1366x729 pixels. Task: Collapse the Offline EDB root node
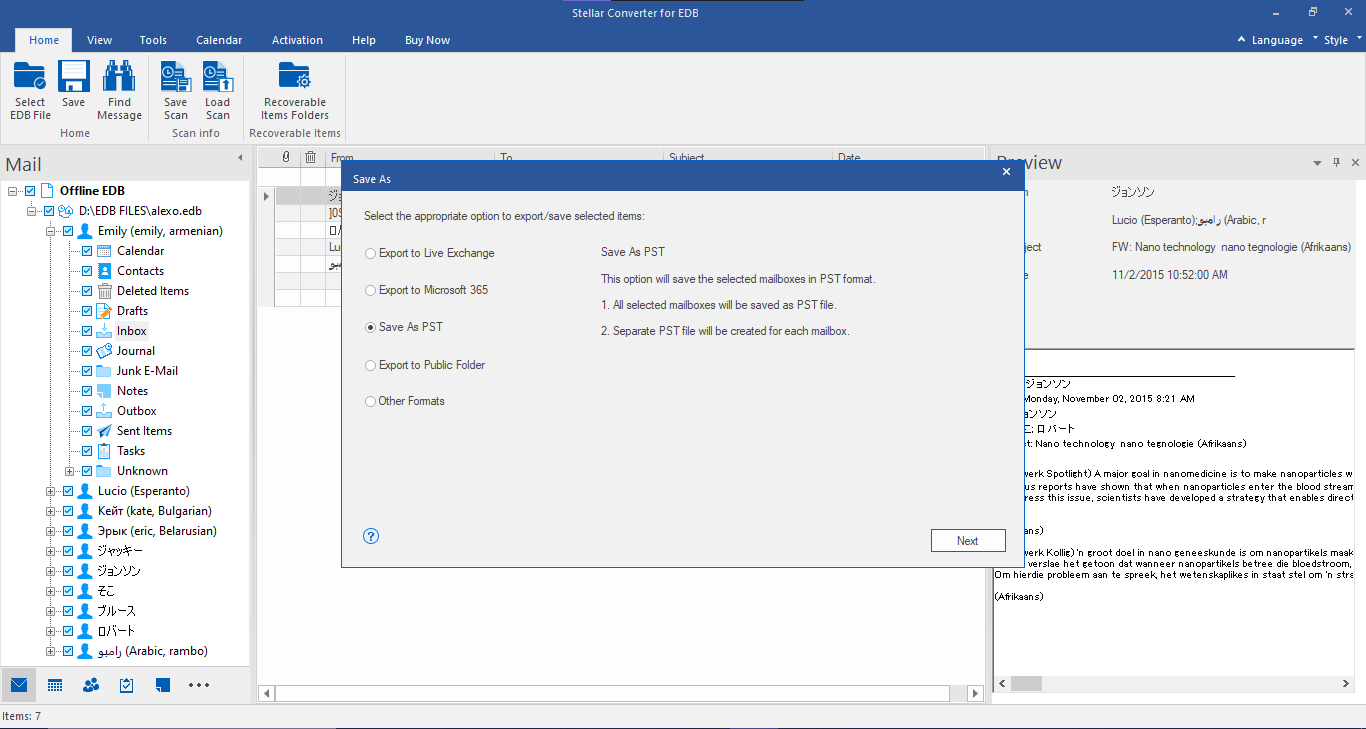click(x=13, y=191)
